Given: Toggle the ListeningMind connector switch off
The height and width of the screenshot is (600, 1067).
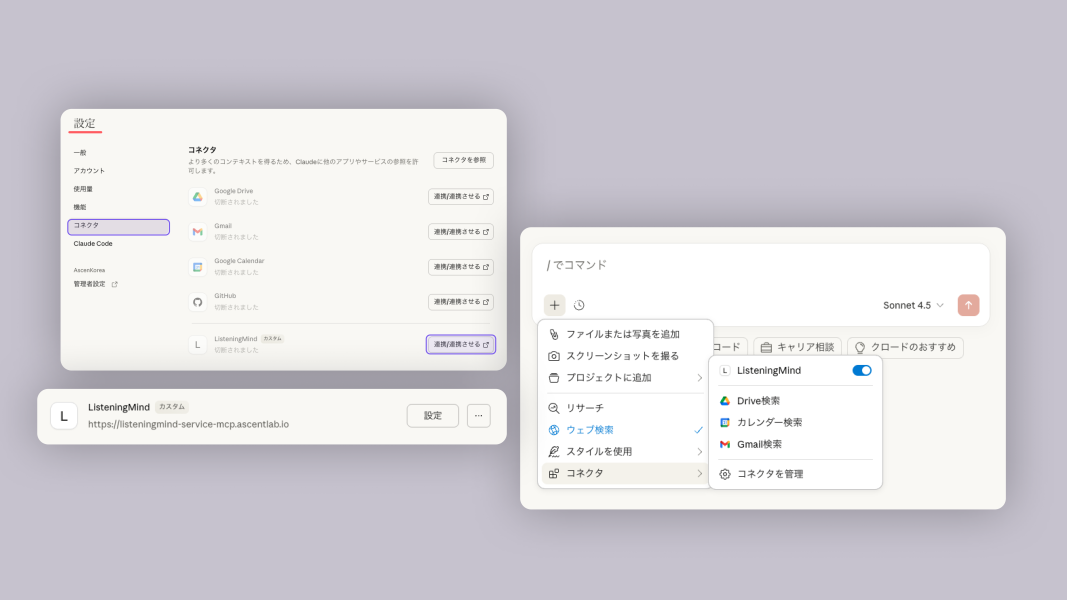Looking at the screenshot, I should tap(861, 370).
